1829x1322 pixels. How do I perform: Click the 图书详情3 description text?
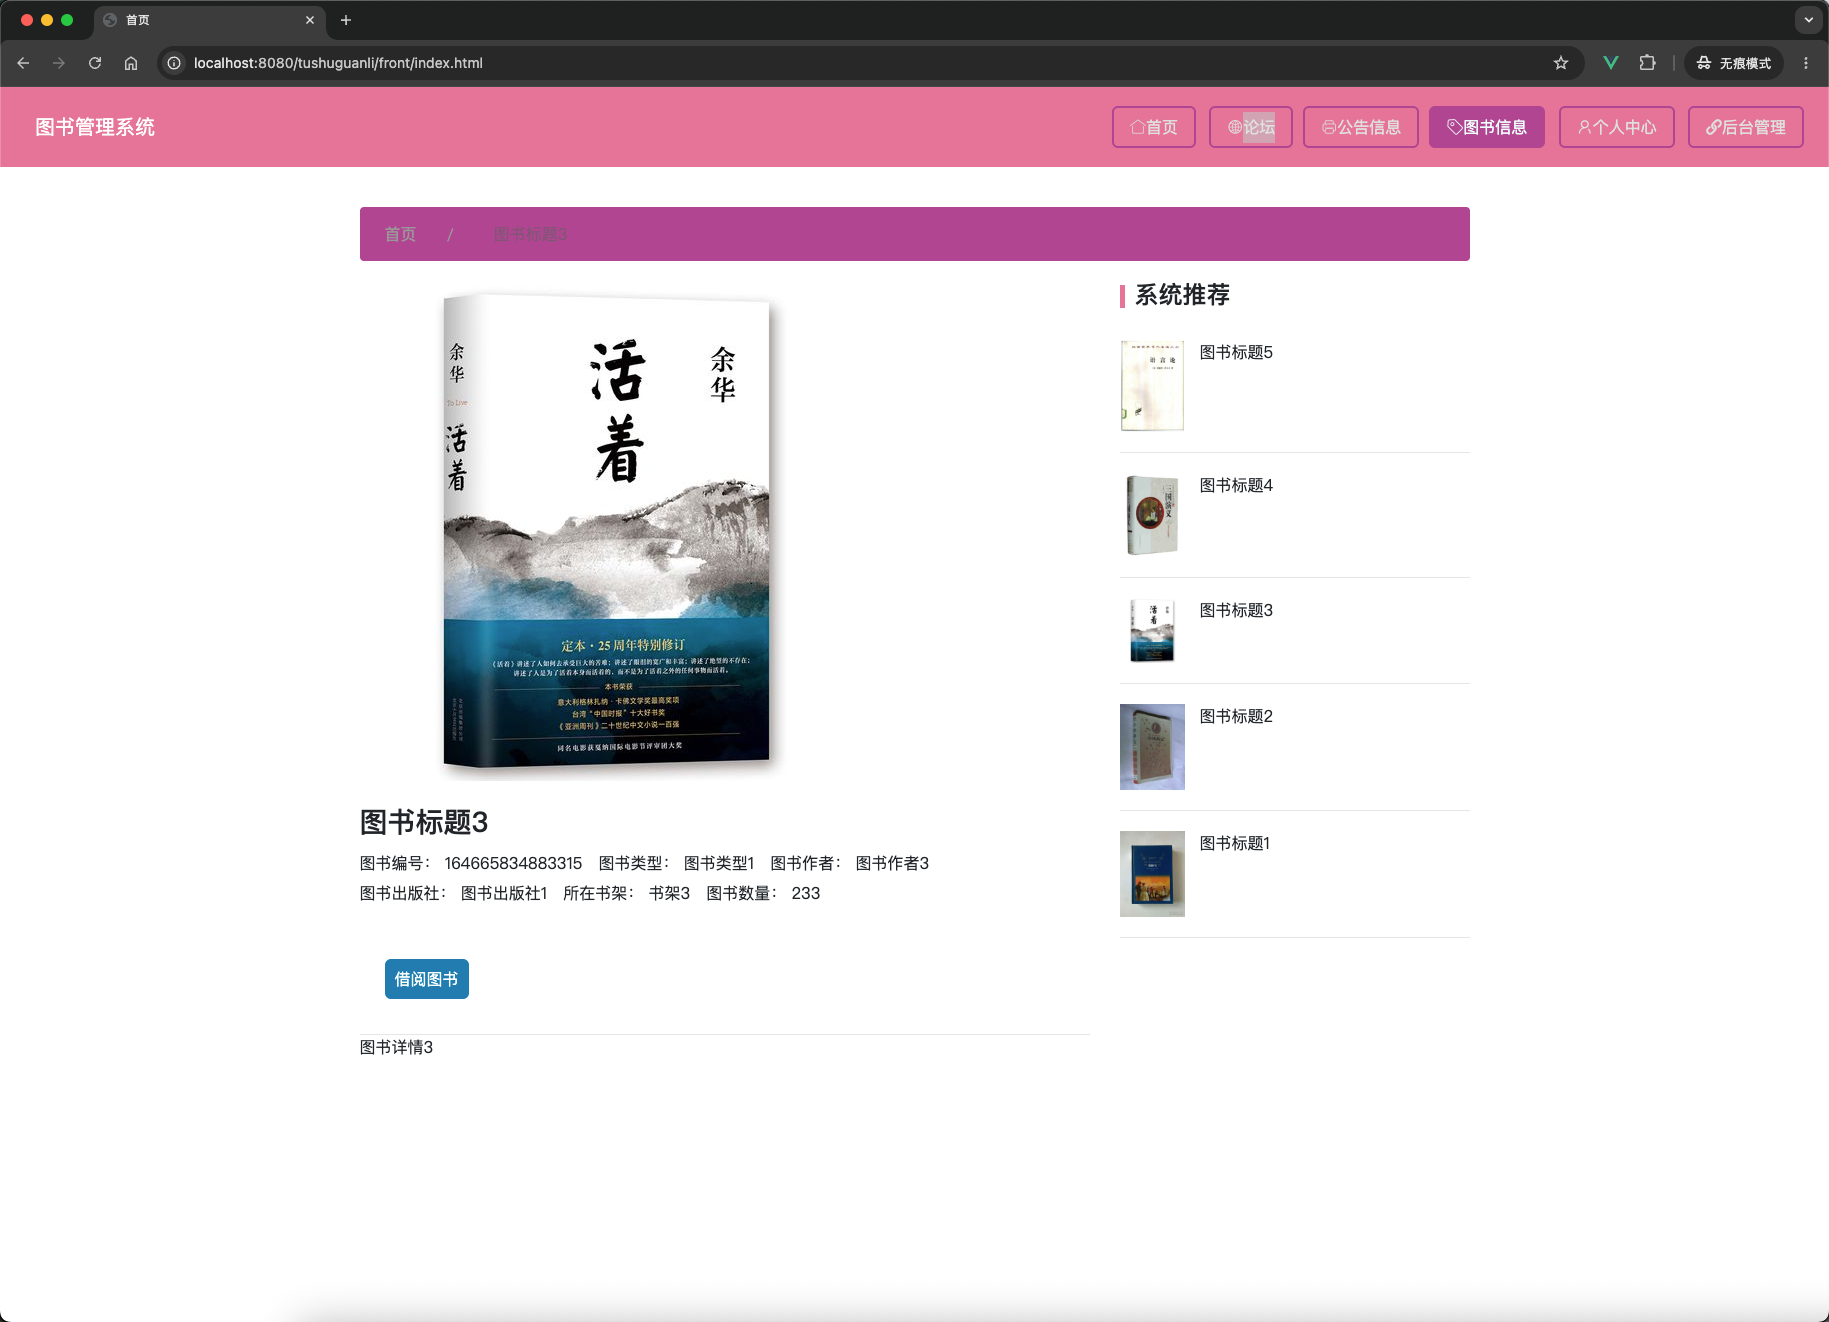click(396, 1047)
